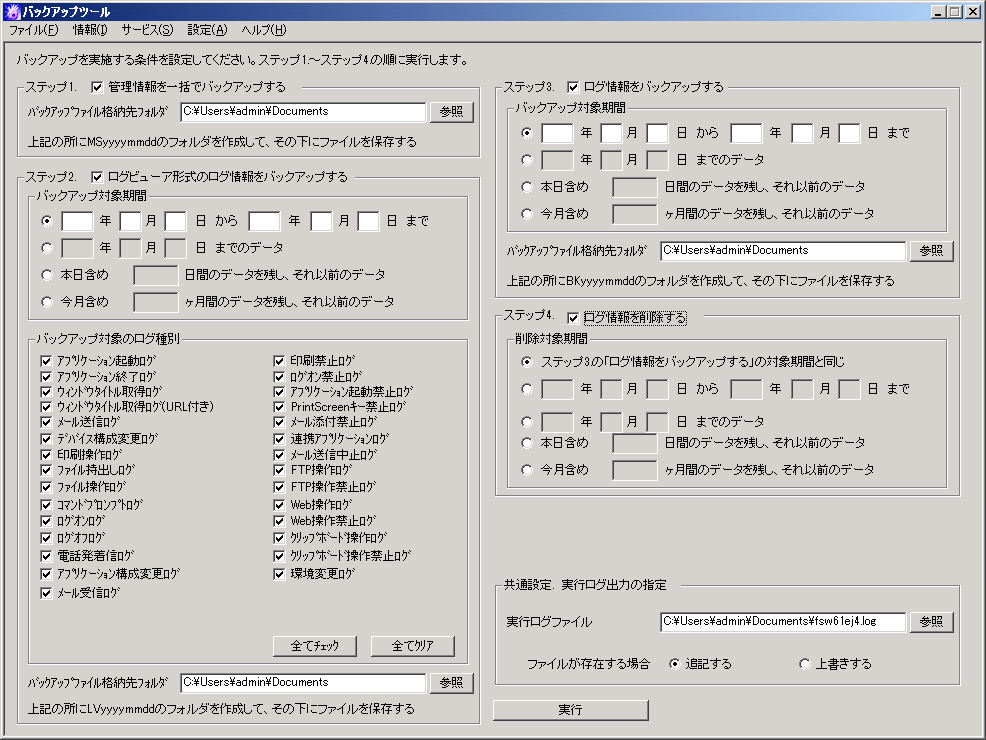Image resolution: width=986 pixels, height=740 pixels.
Task: Select the 追記する radio option
Action: point(674,664)
